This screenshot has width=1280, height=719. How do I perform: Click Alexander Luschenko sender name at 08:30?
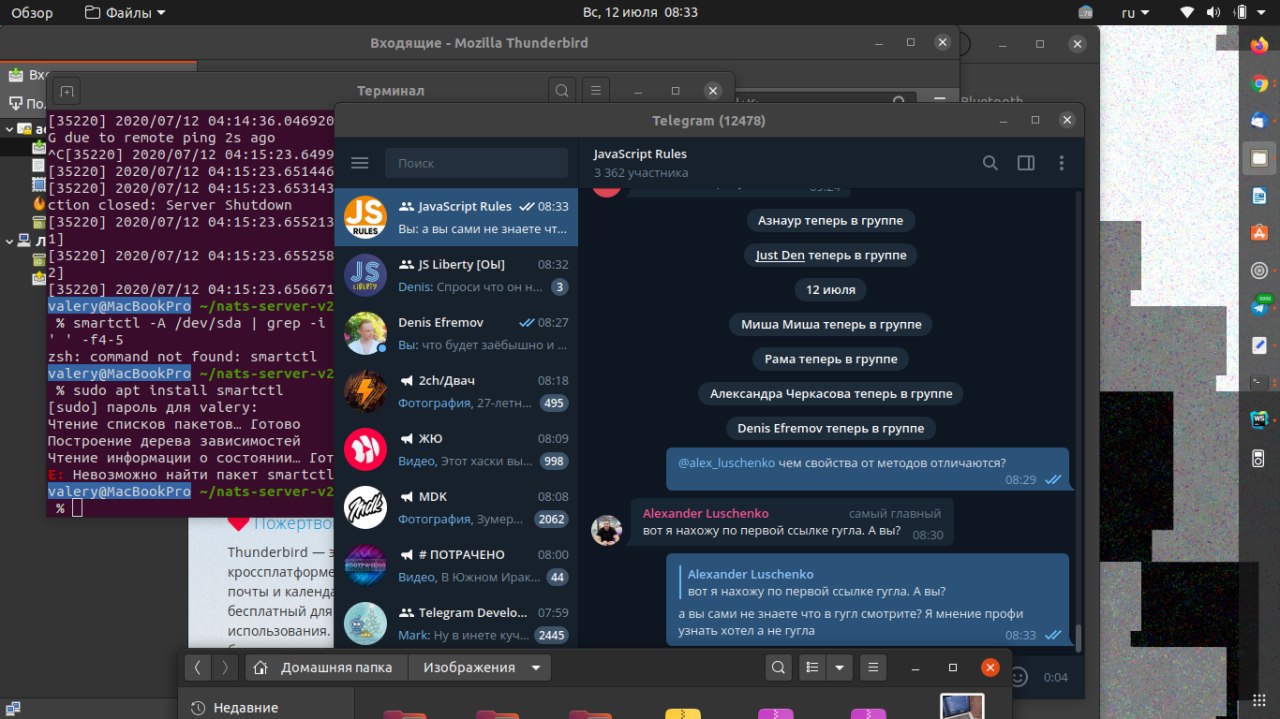tap(706, 513)
